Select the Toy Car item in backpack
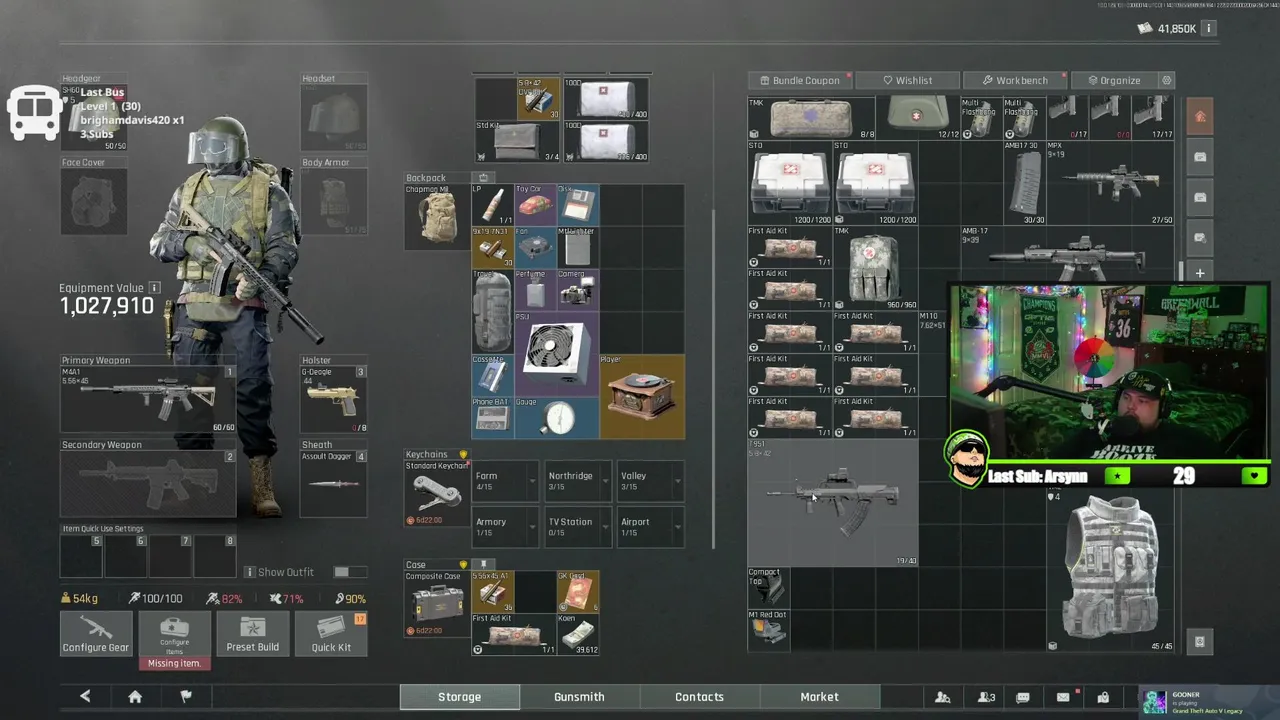 click(x=535, y=205)
